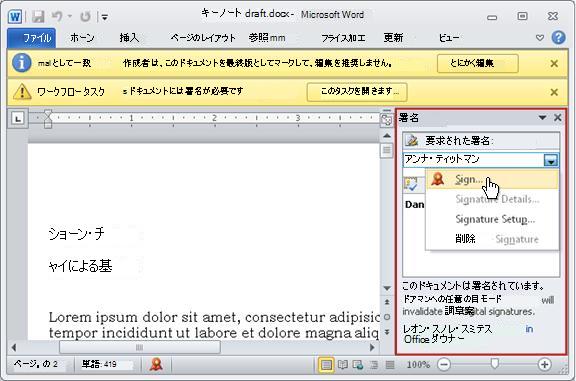Dismiss the workflow task message bar
This screenshot has width=576, height=381.
coord(554,92)
